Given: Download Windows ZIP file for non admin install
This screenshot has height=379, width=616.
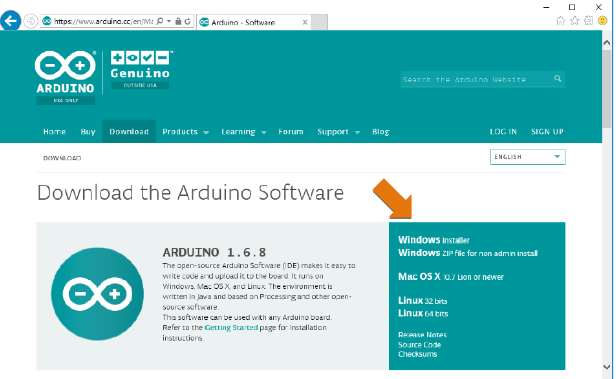Looking at the screenshot, I should 468,253.
